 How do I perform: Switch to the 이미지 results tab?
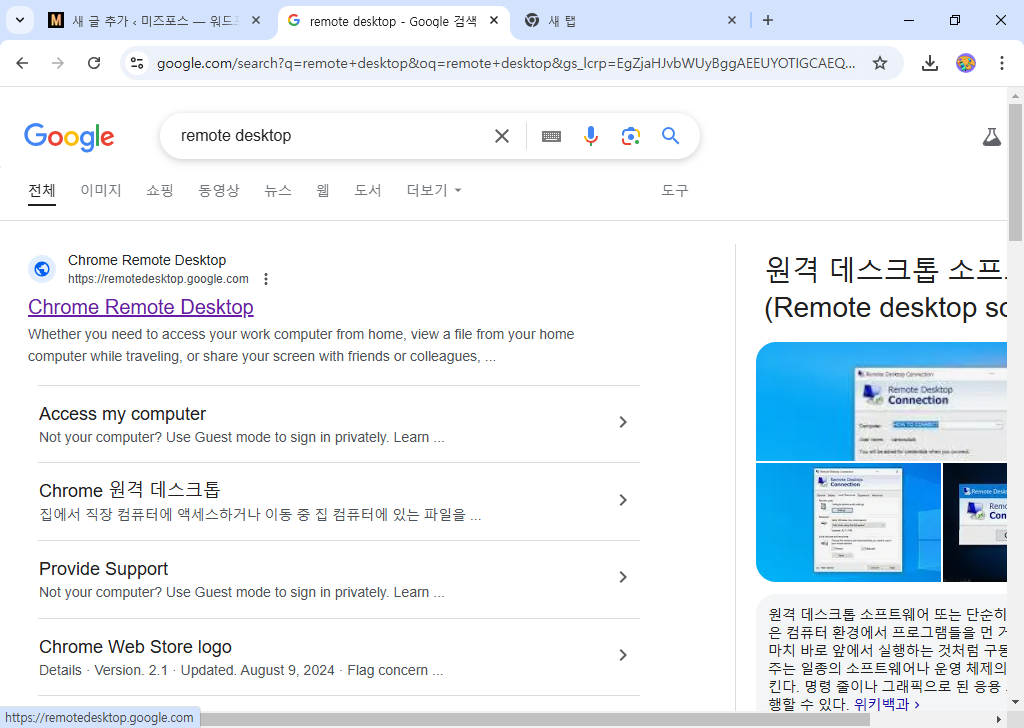[101, 190]
